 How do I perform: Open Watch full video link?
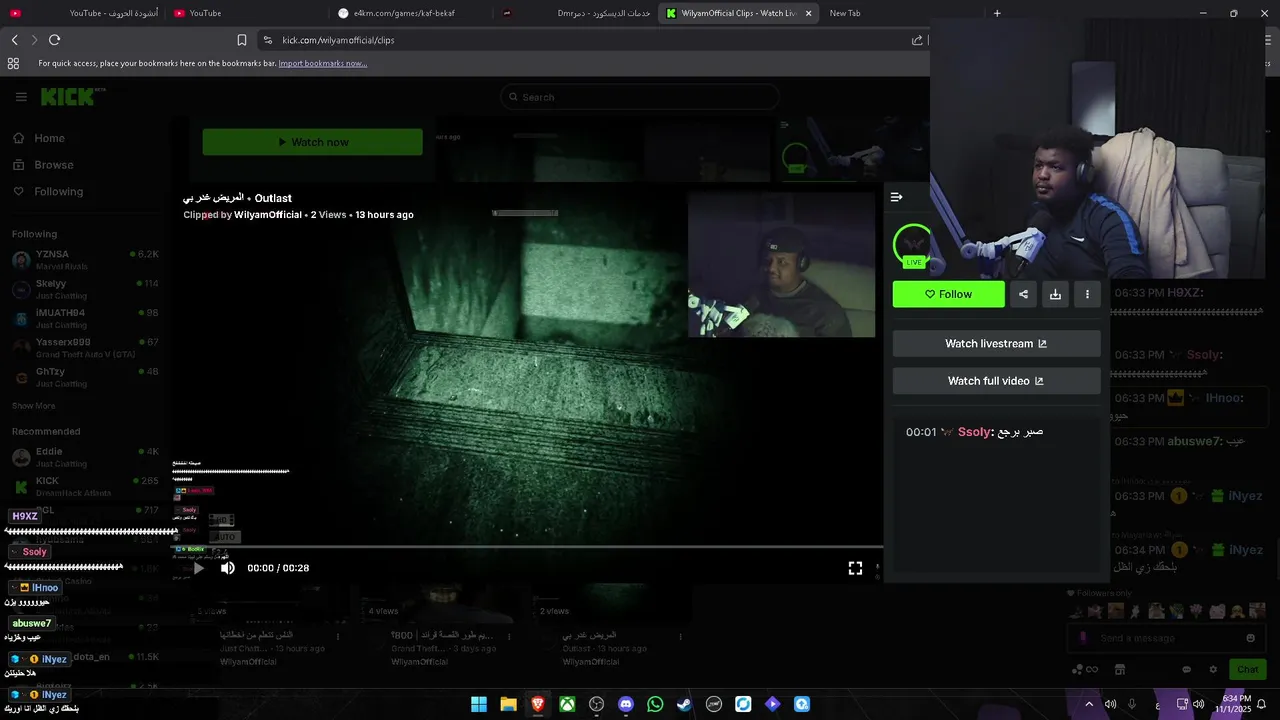tap(996, 381)
